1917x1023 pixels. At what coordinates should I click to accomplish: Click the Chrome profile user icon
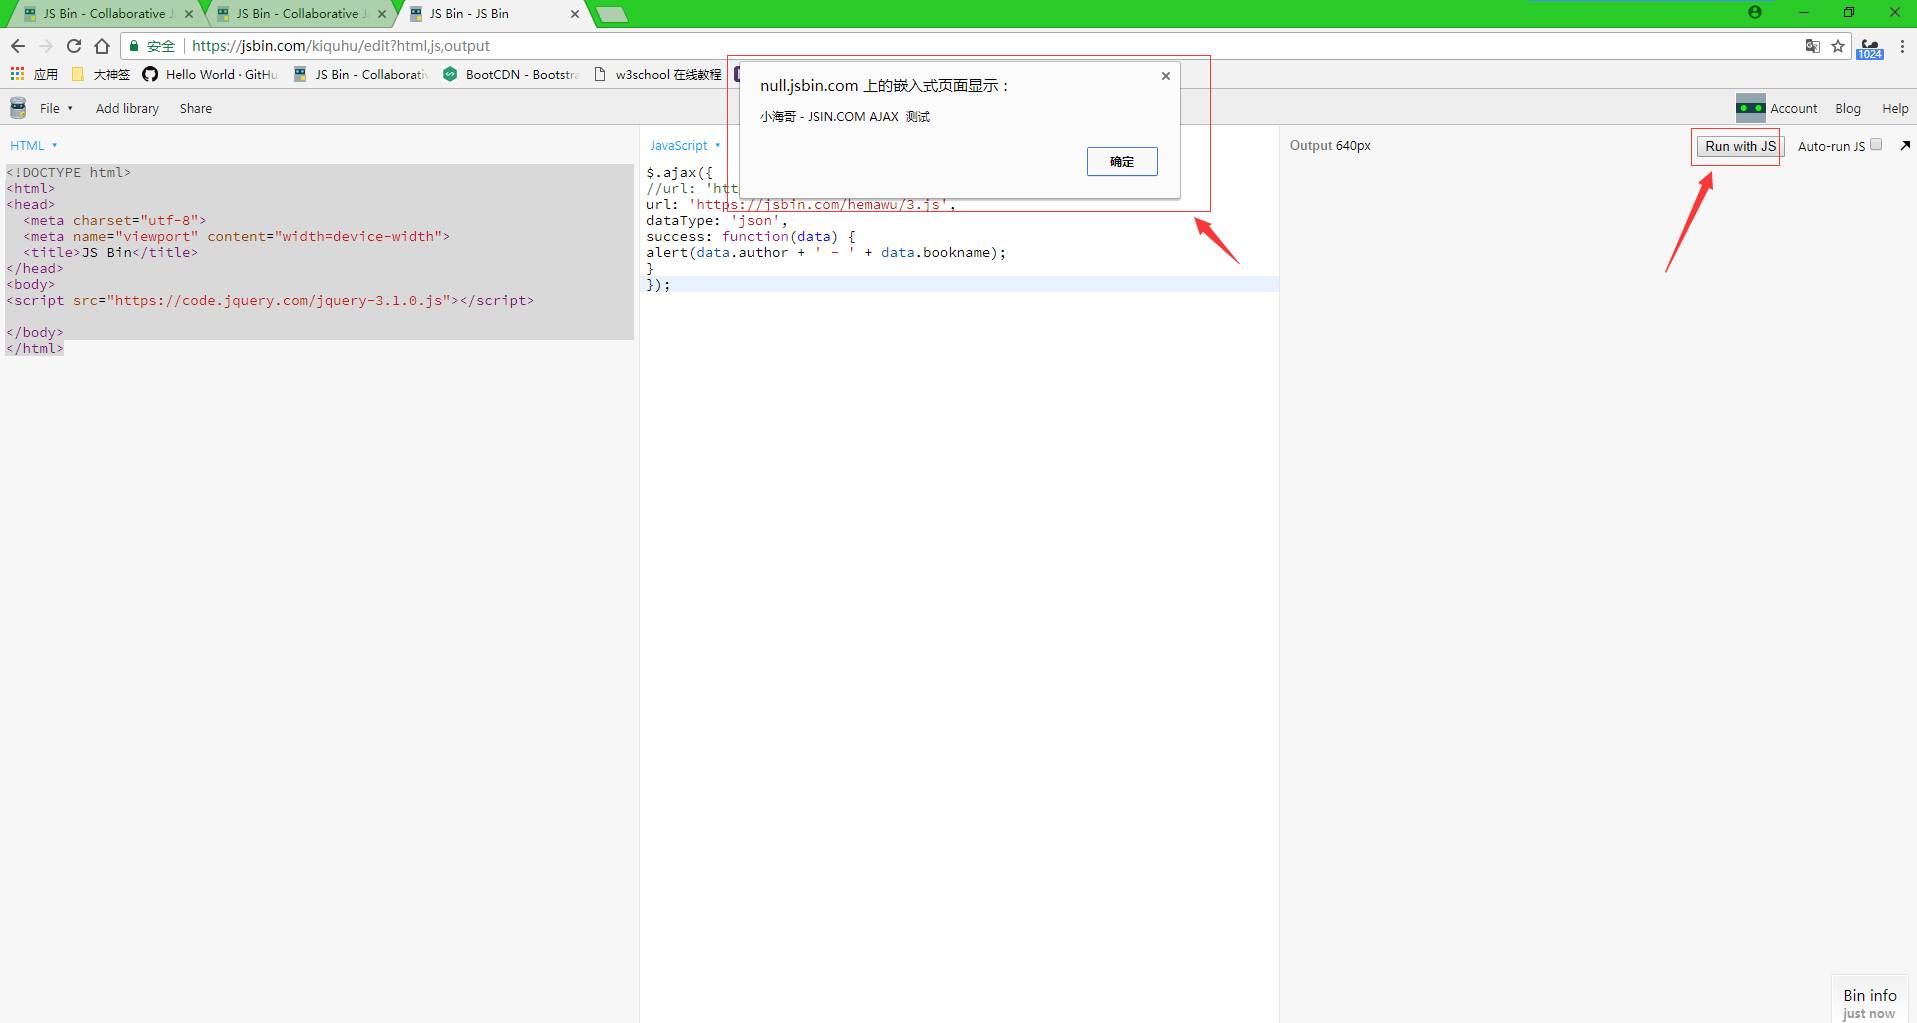click(1755, 13)
